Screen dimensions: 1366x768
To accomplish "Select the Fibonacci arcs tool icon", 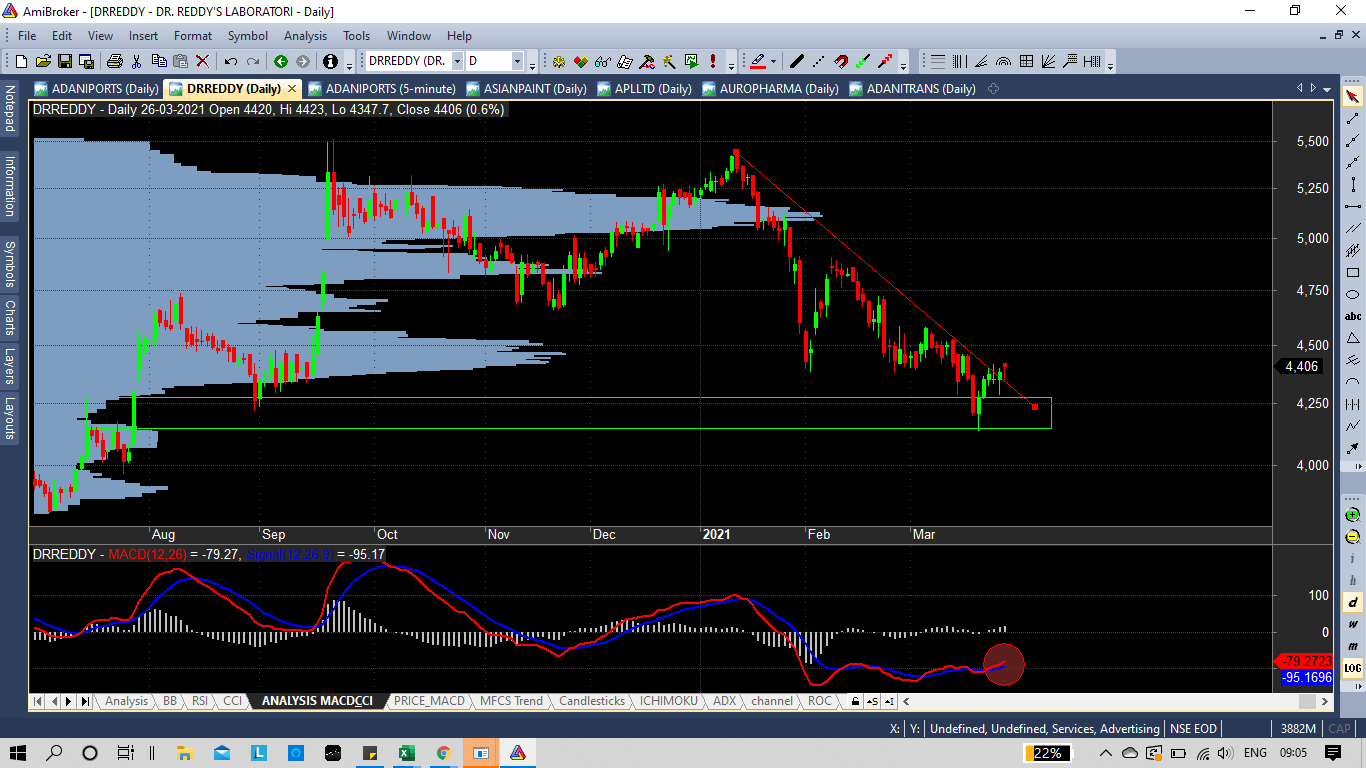I will 1004,61.
